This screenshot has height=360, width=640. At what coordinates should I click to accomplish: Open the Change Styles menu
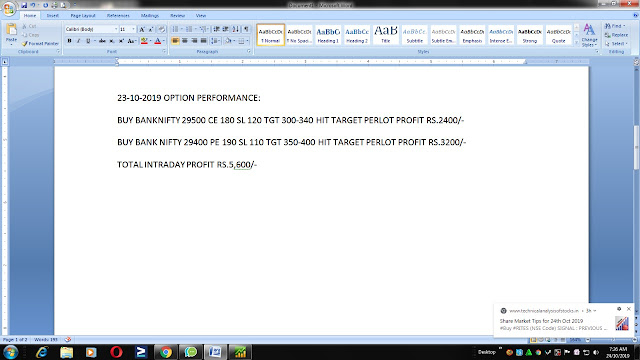pyautogui.click(x=589, y=35)
